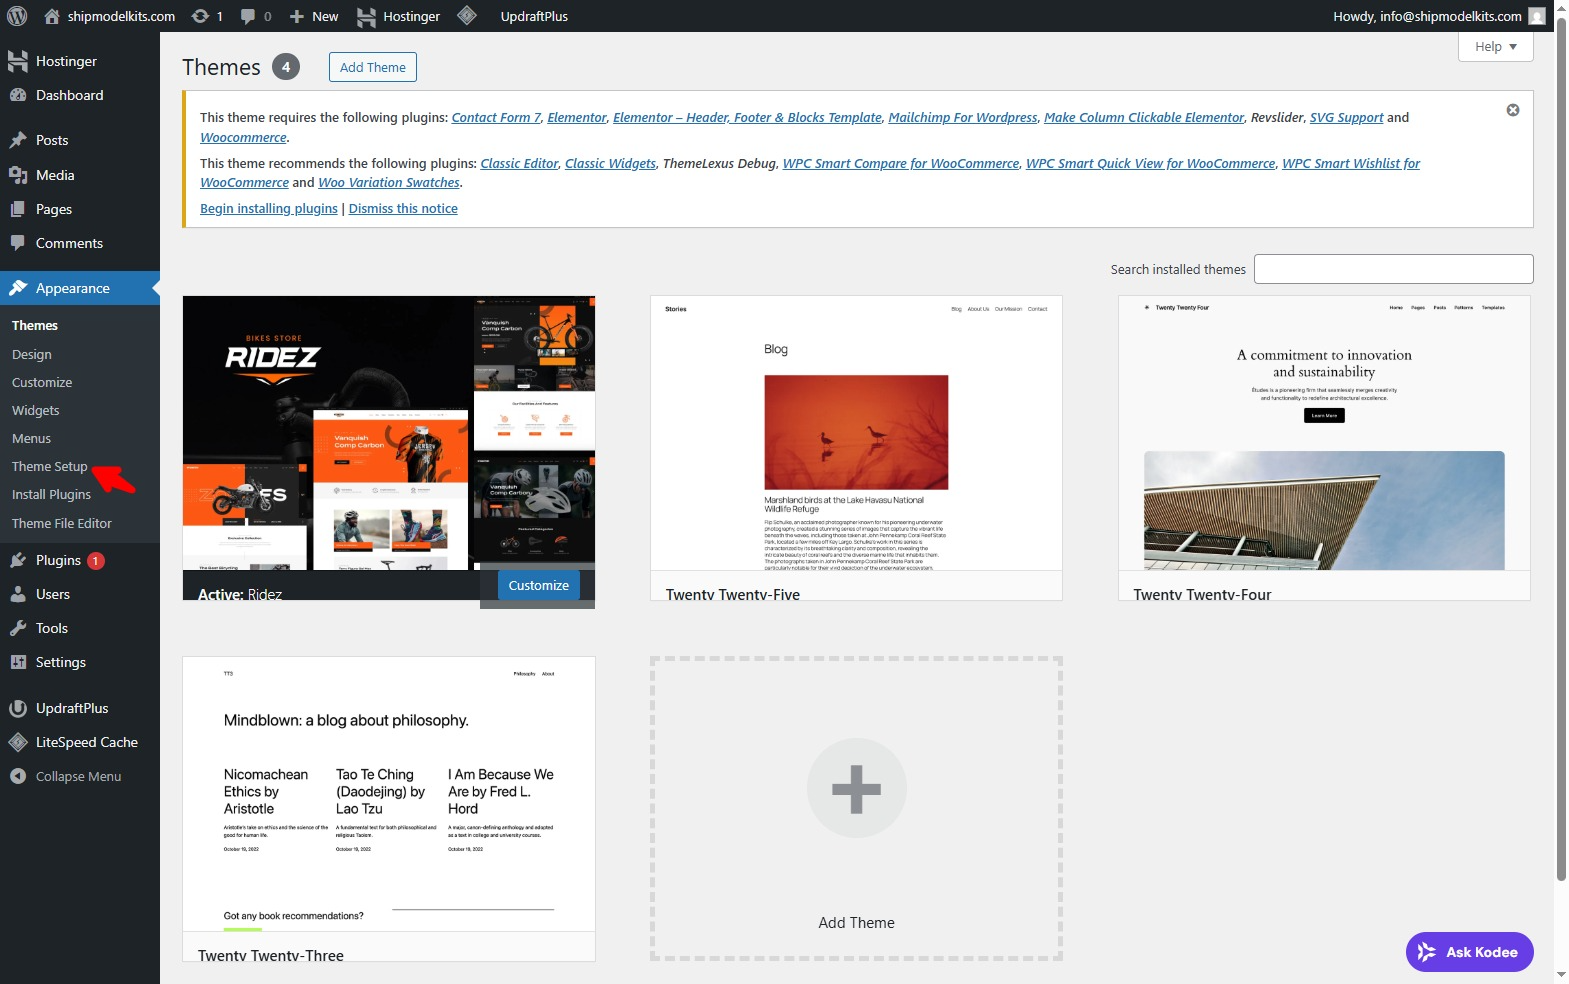Select the Twenty Twenty-Five theme thumbnail
Image resolution: width=1569 pixels, height=984 pixels.
point(856,433)
